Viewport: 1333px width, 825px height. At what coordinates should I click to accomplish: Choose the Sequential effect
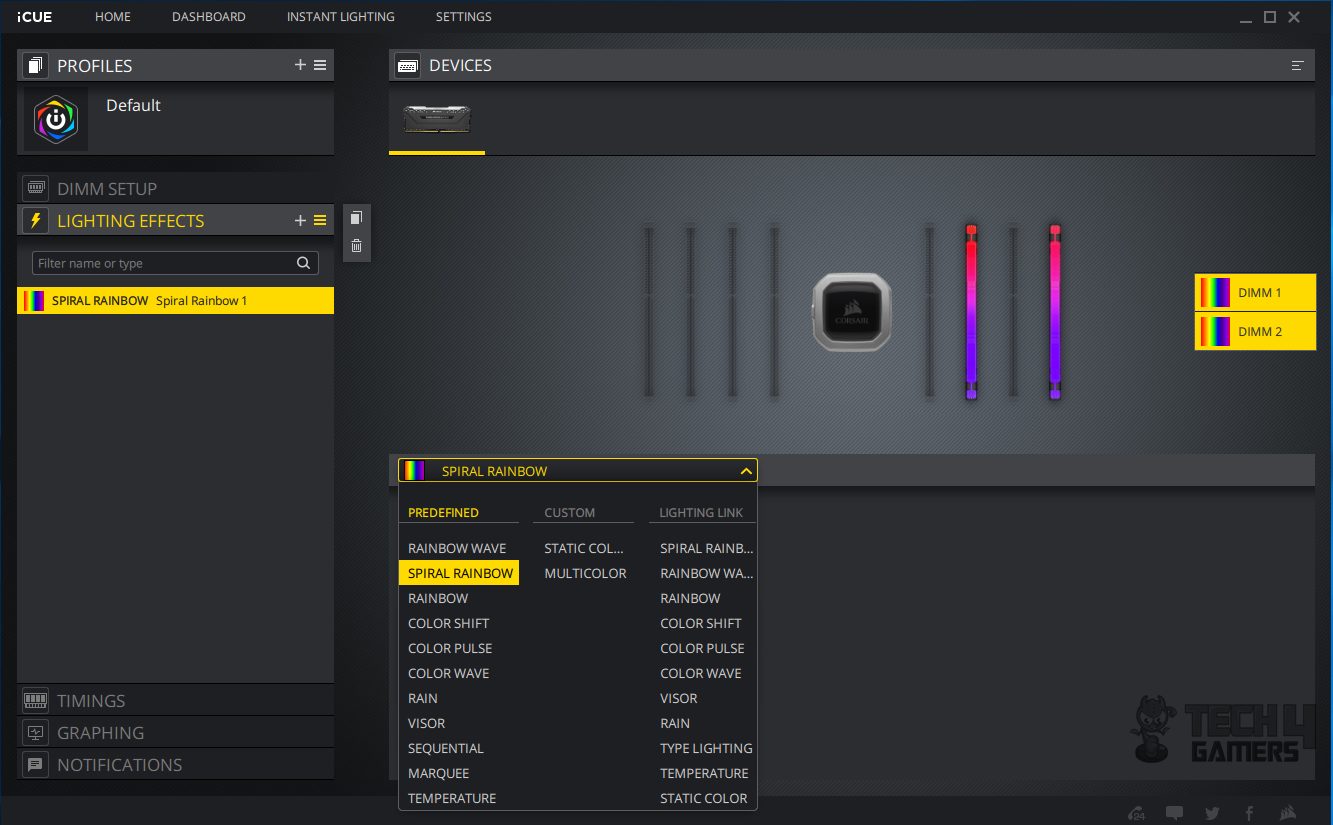(x=446, y=748)
